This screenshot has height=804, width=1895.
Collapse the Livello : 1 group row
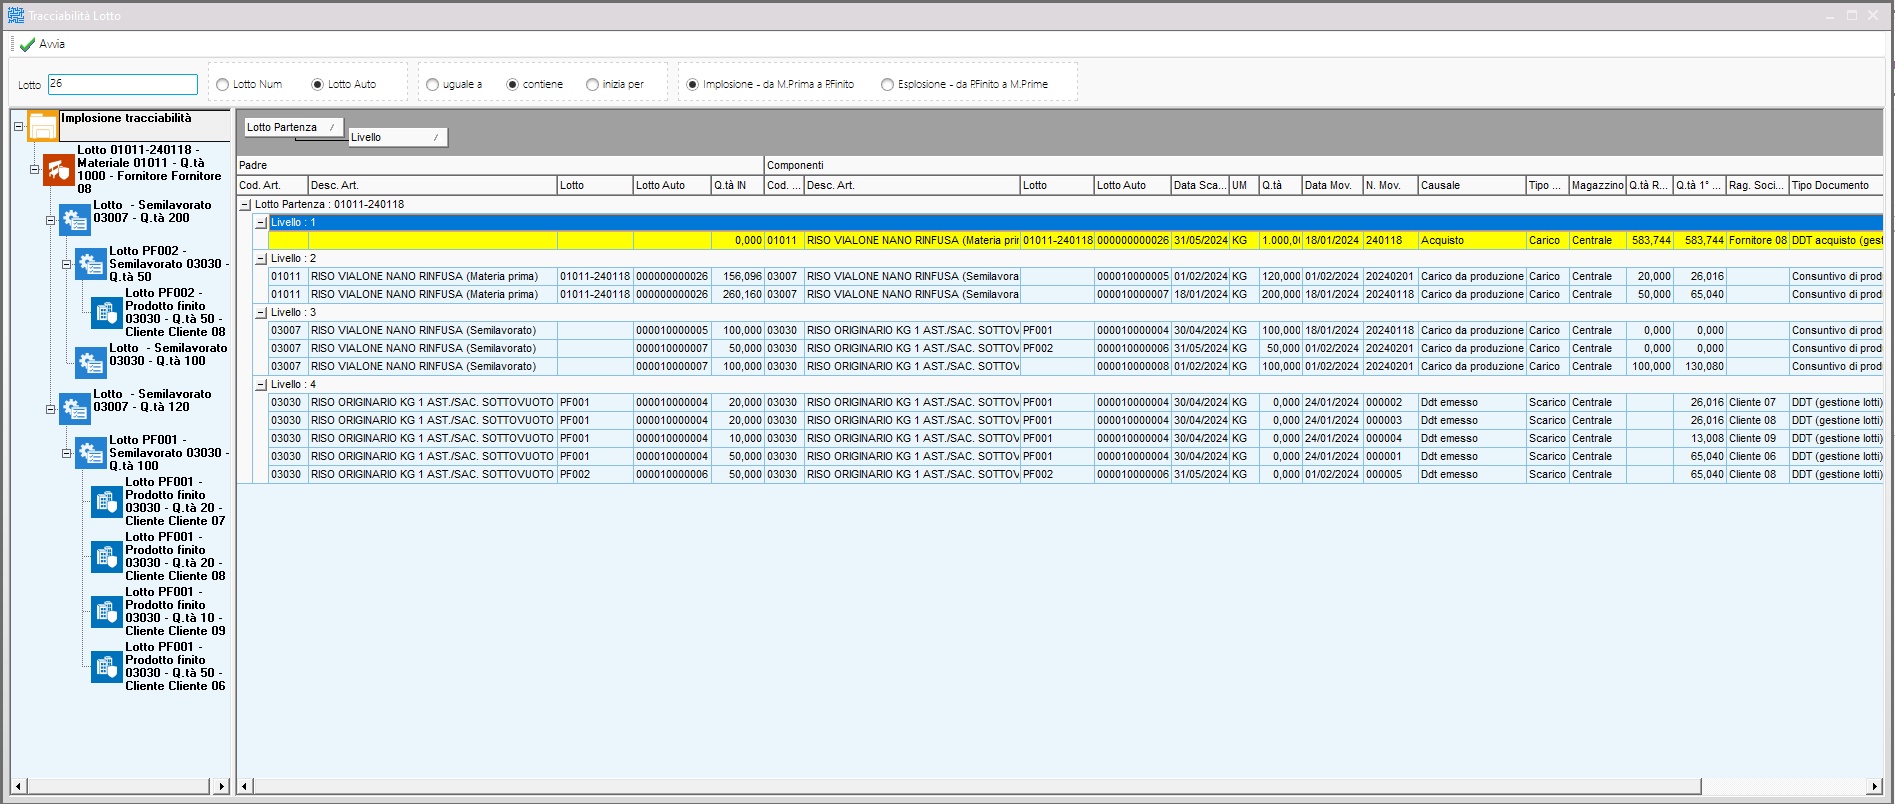(261, 223)
